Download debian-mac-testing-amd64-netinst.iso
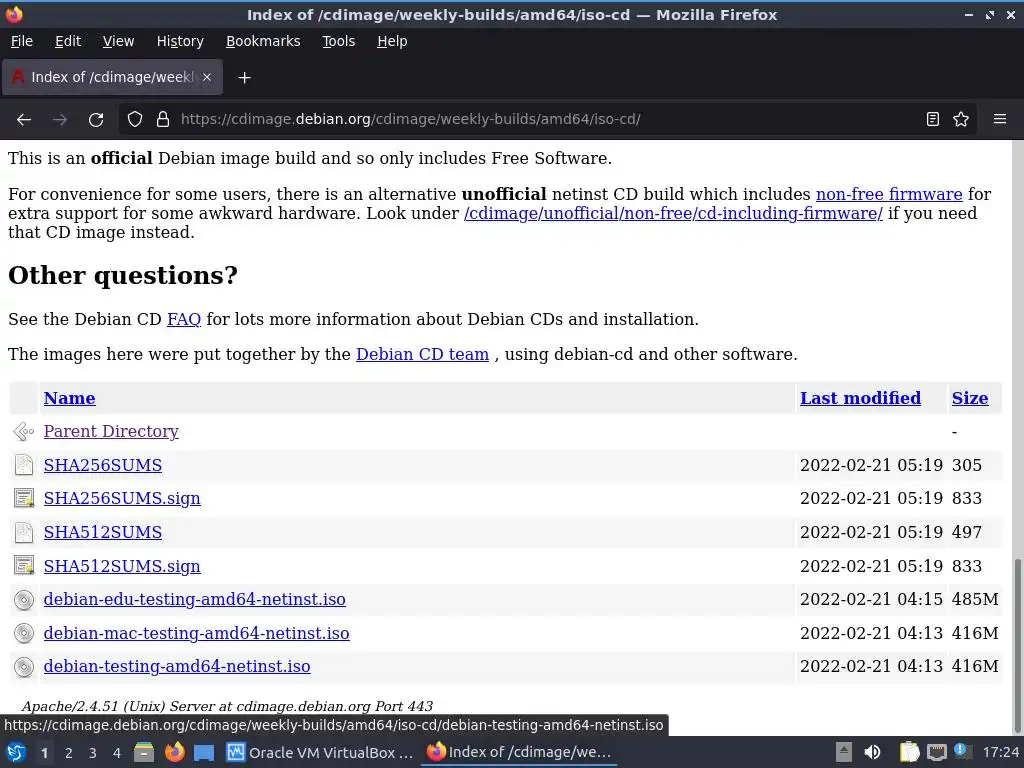1024x768 pixels. tap(197, 633)
